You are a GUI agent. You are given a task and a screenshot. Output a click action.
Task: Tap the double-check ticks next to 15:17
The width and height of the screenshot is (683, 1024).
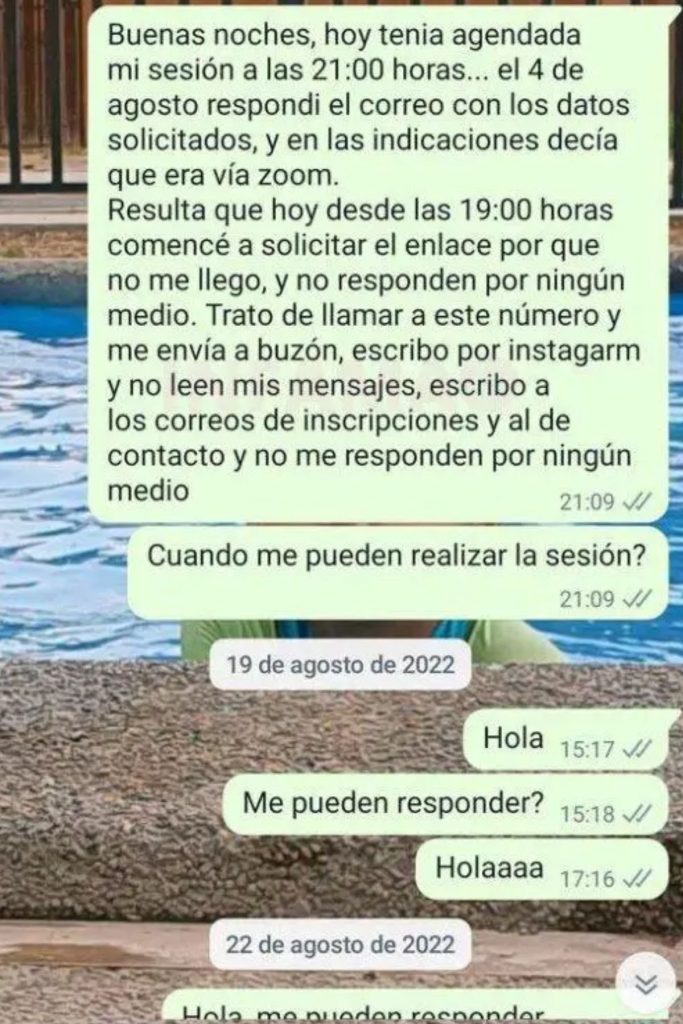pyautogui.click(x=638, y=749)
